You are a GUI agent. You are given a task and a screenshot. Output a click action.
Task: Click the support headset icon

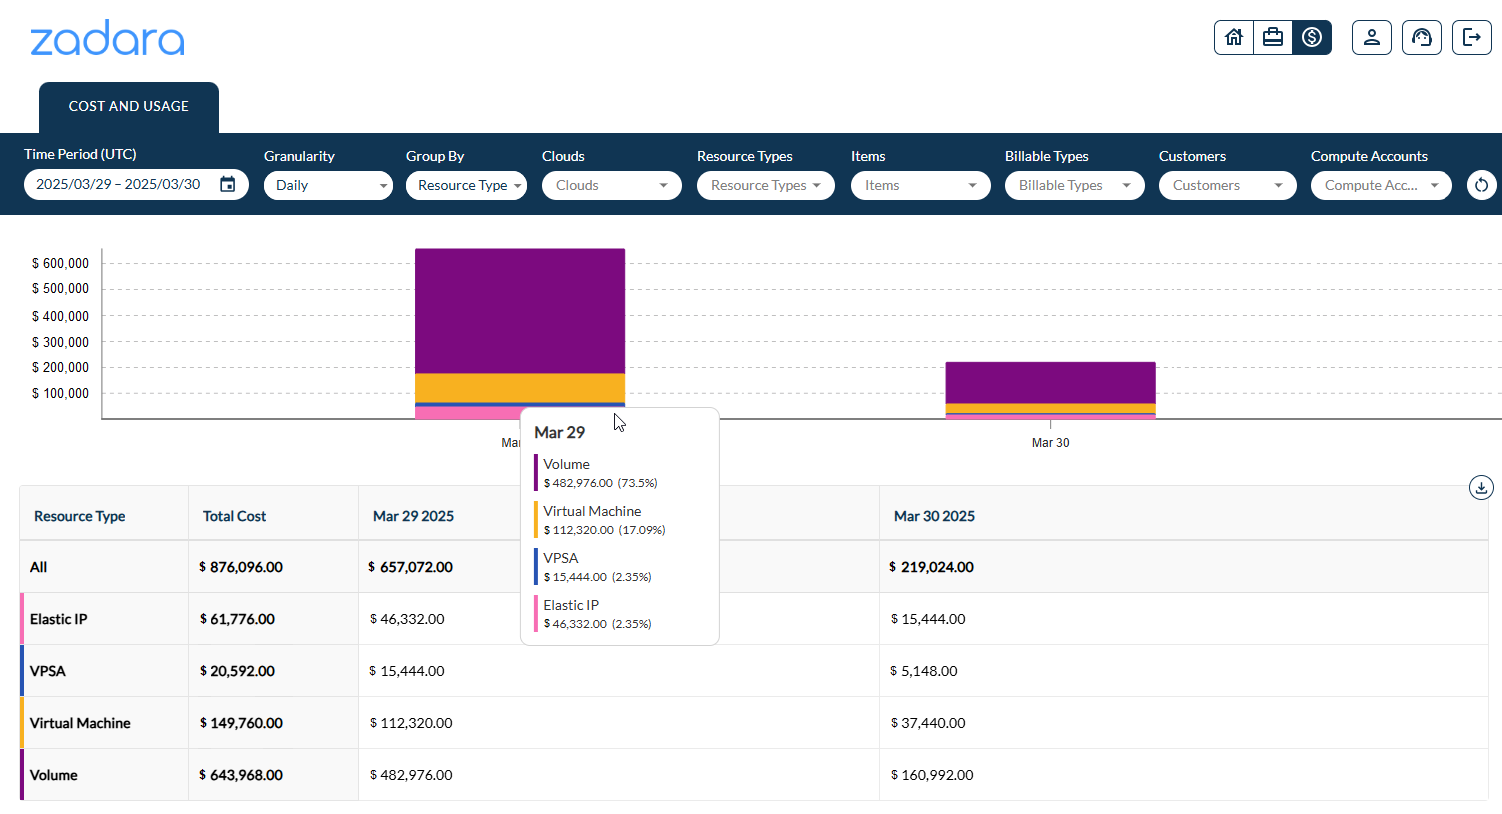pyautogui.click(x=1421, y=37)
